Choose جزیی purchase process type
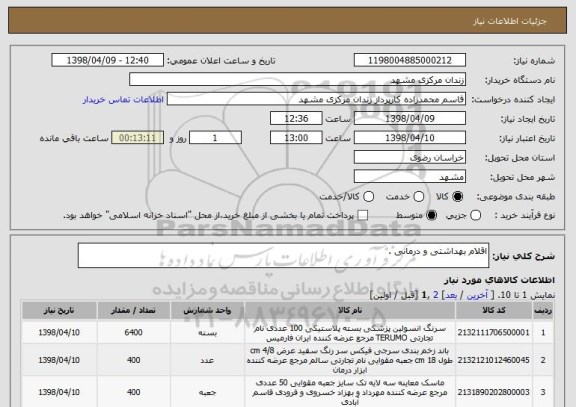The height and width of the screenshot is (407, 576). click(x=475, y=216)
